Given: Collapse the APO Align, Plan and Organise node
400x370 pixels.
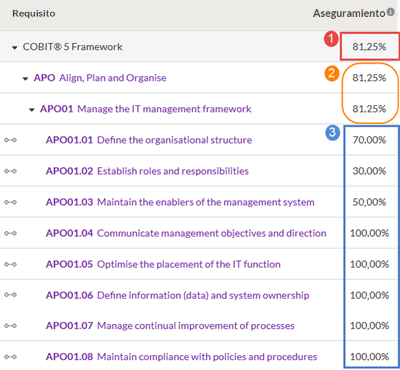Looking at the screenshot, I should coord(25,79).
